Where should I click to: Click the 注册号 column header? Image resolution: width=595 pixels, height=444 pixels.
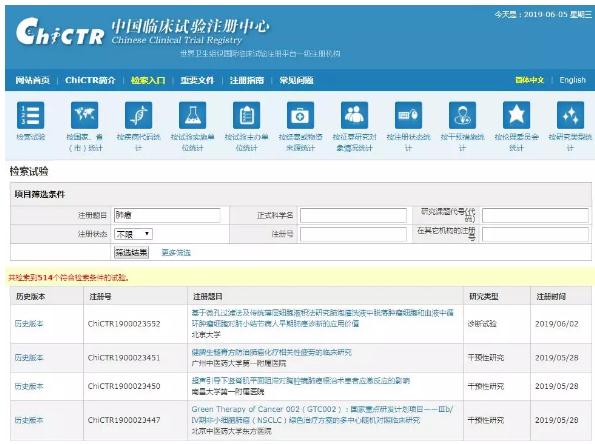point(101,296)
